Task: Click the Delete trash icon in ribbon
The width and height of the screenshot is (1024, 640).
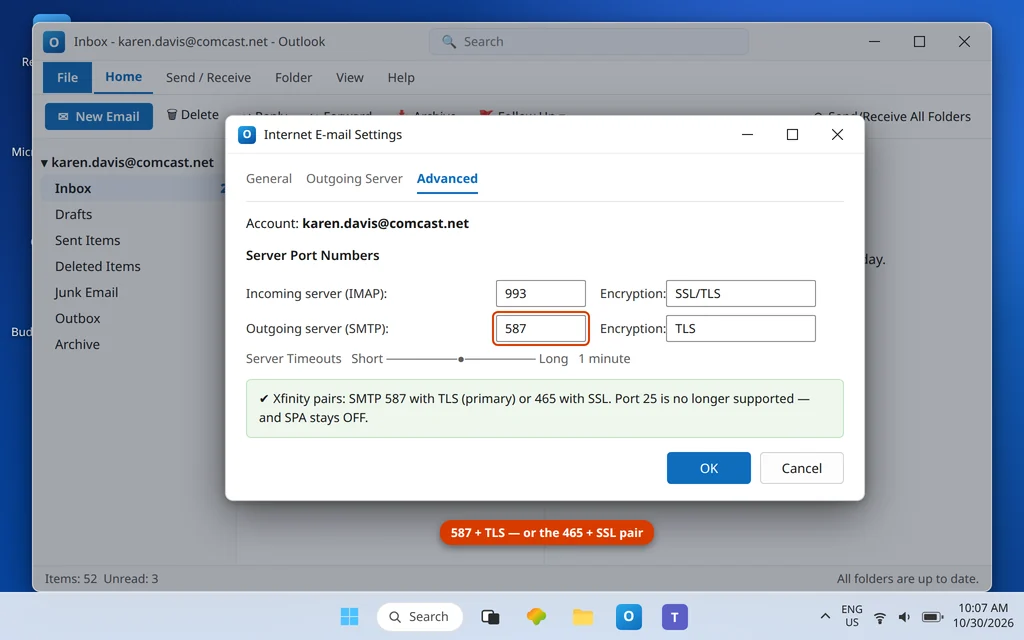Action: click(x=172, y=115)
